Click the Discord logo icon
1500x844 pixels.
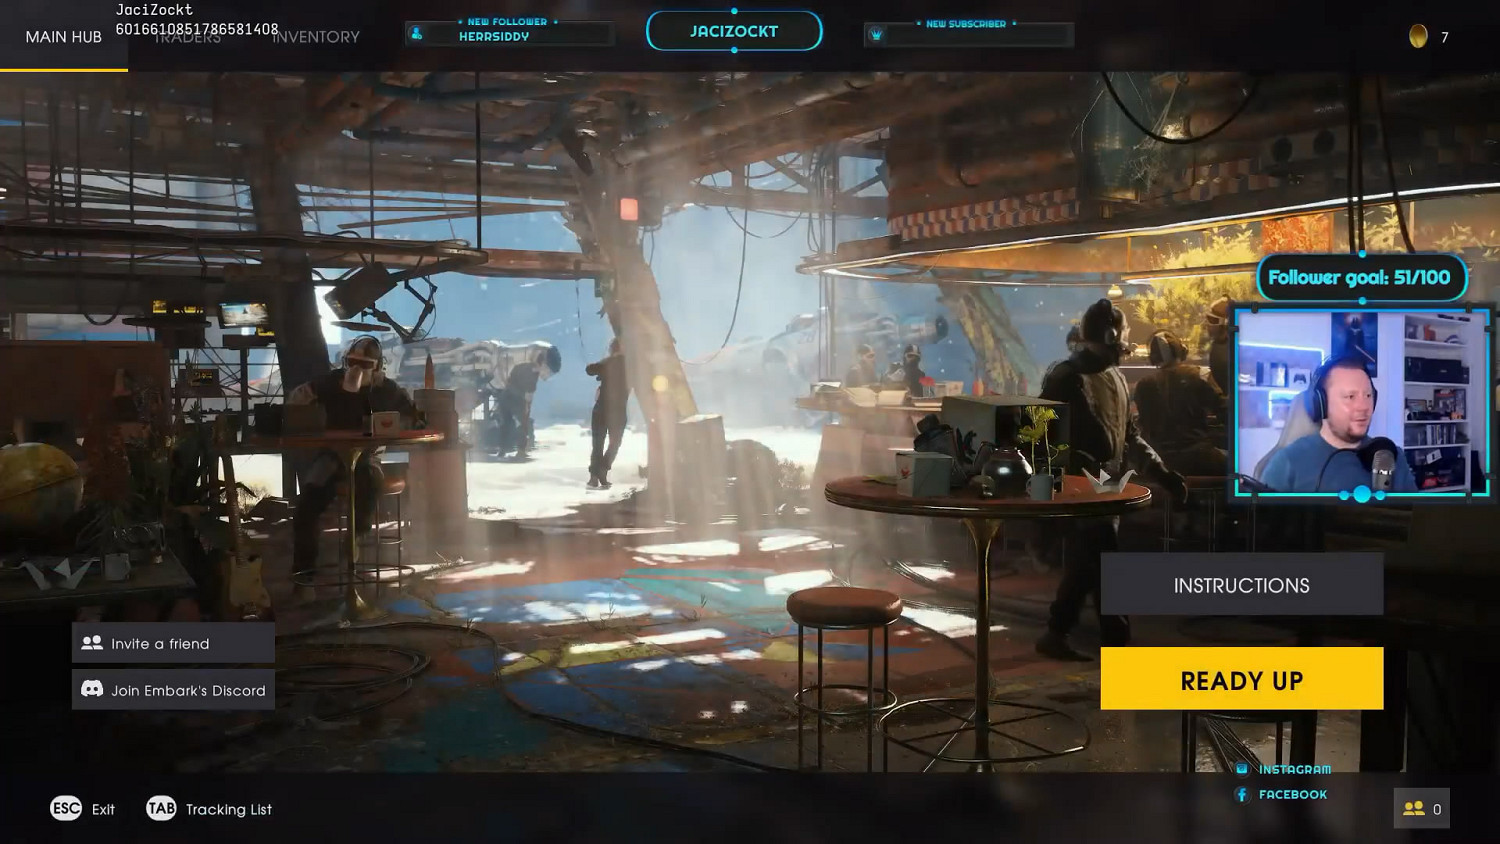pyautogui.click(x=92, y=689)
